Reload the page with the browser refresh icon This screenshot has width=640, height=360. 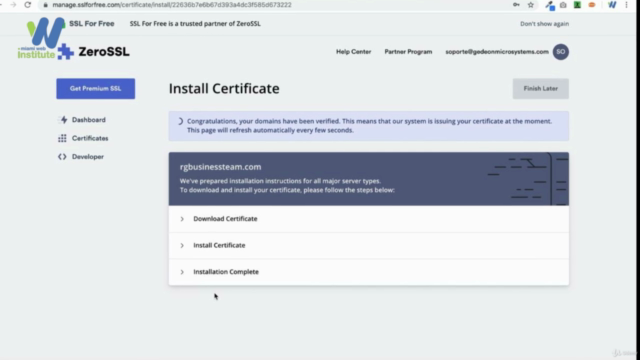click(27, 5)
